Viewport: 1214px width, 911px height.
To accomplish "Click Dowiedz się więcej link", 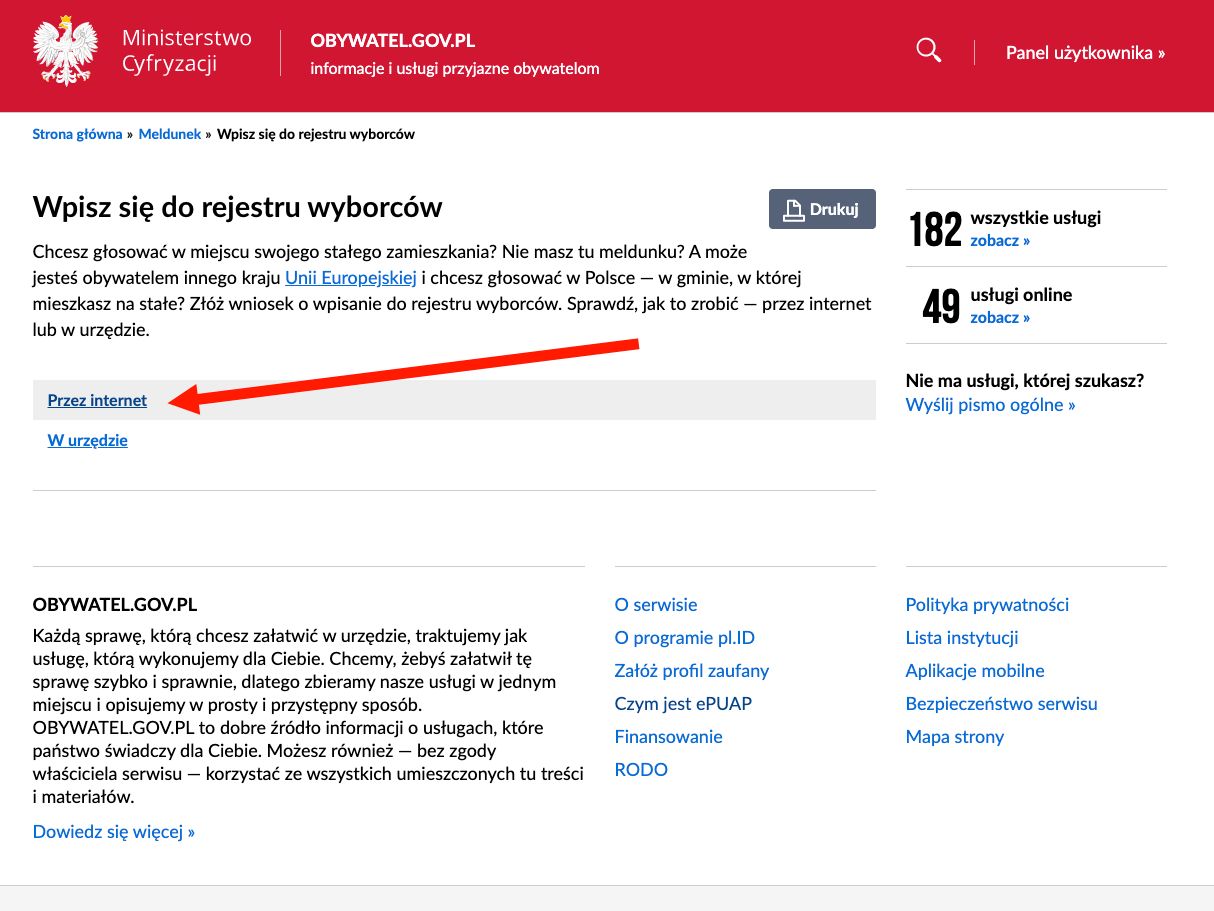I will coord(114,831).
